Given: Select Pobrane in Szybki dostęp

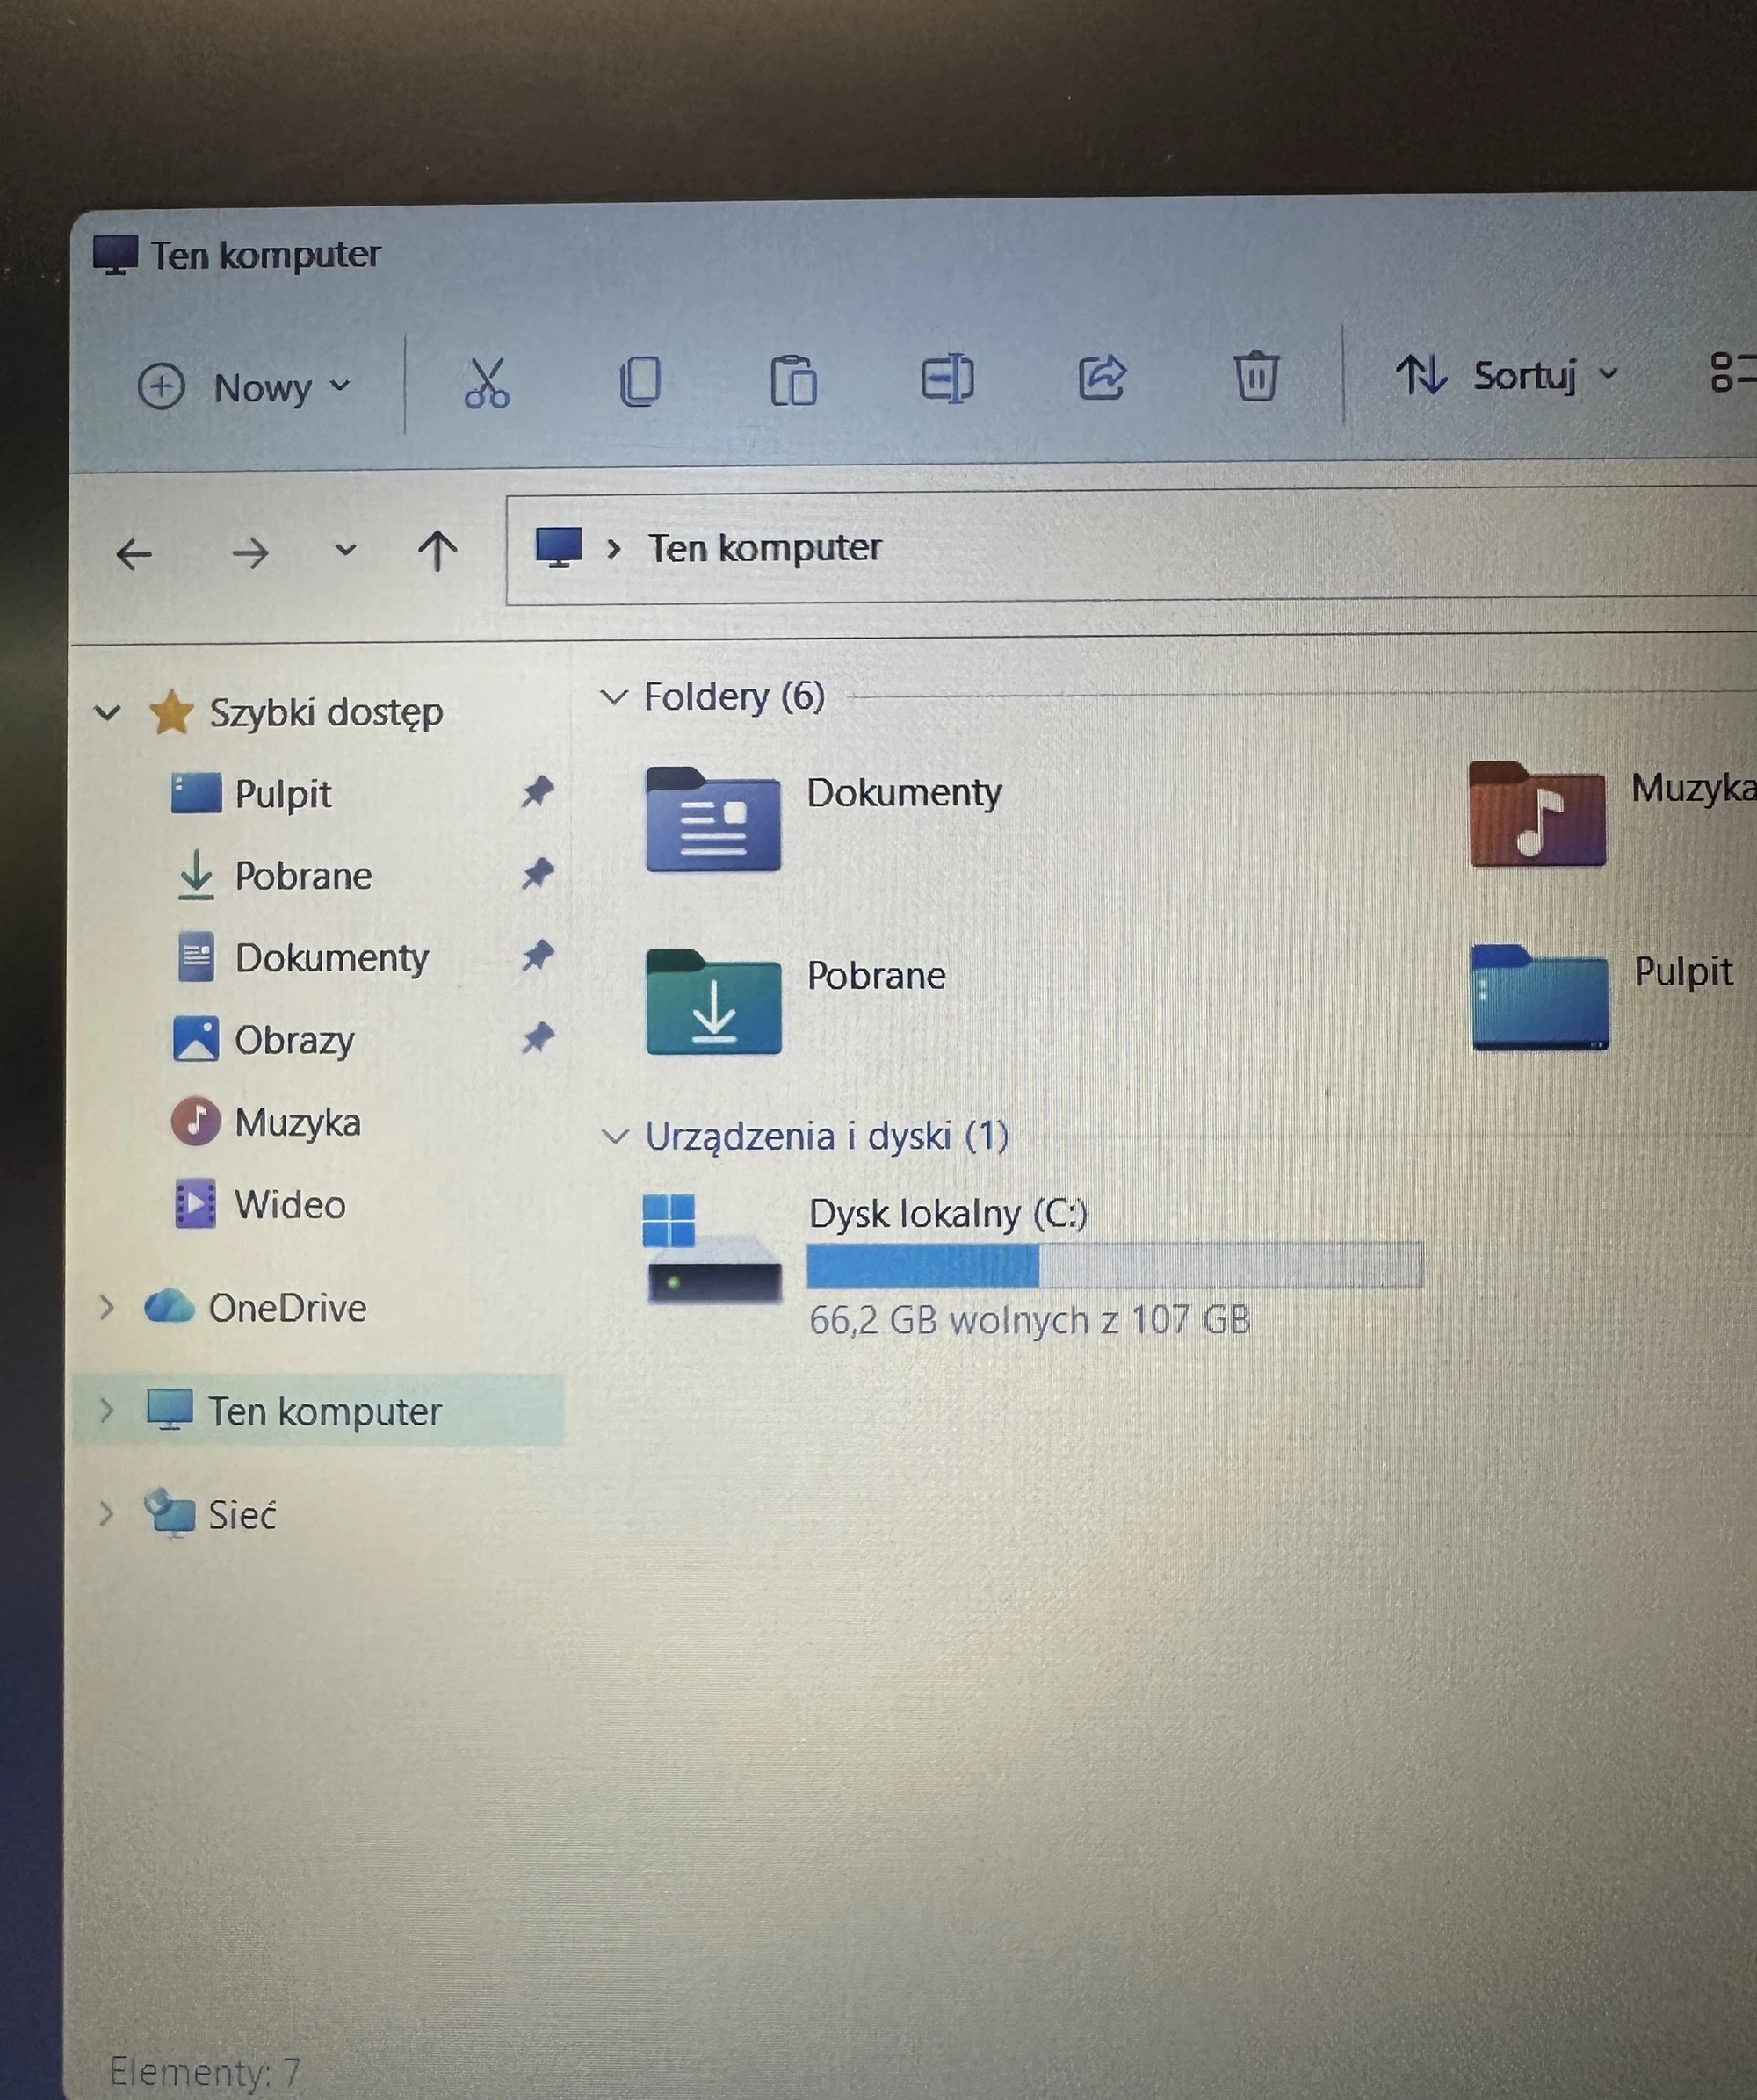Looking at the screenshot, I should 302,876.
